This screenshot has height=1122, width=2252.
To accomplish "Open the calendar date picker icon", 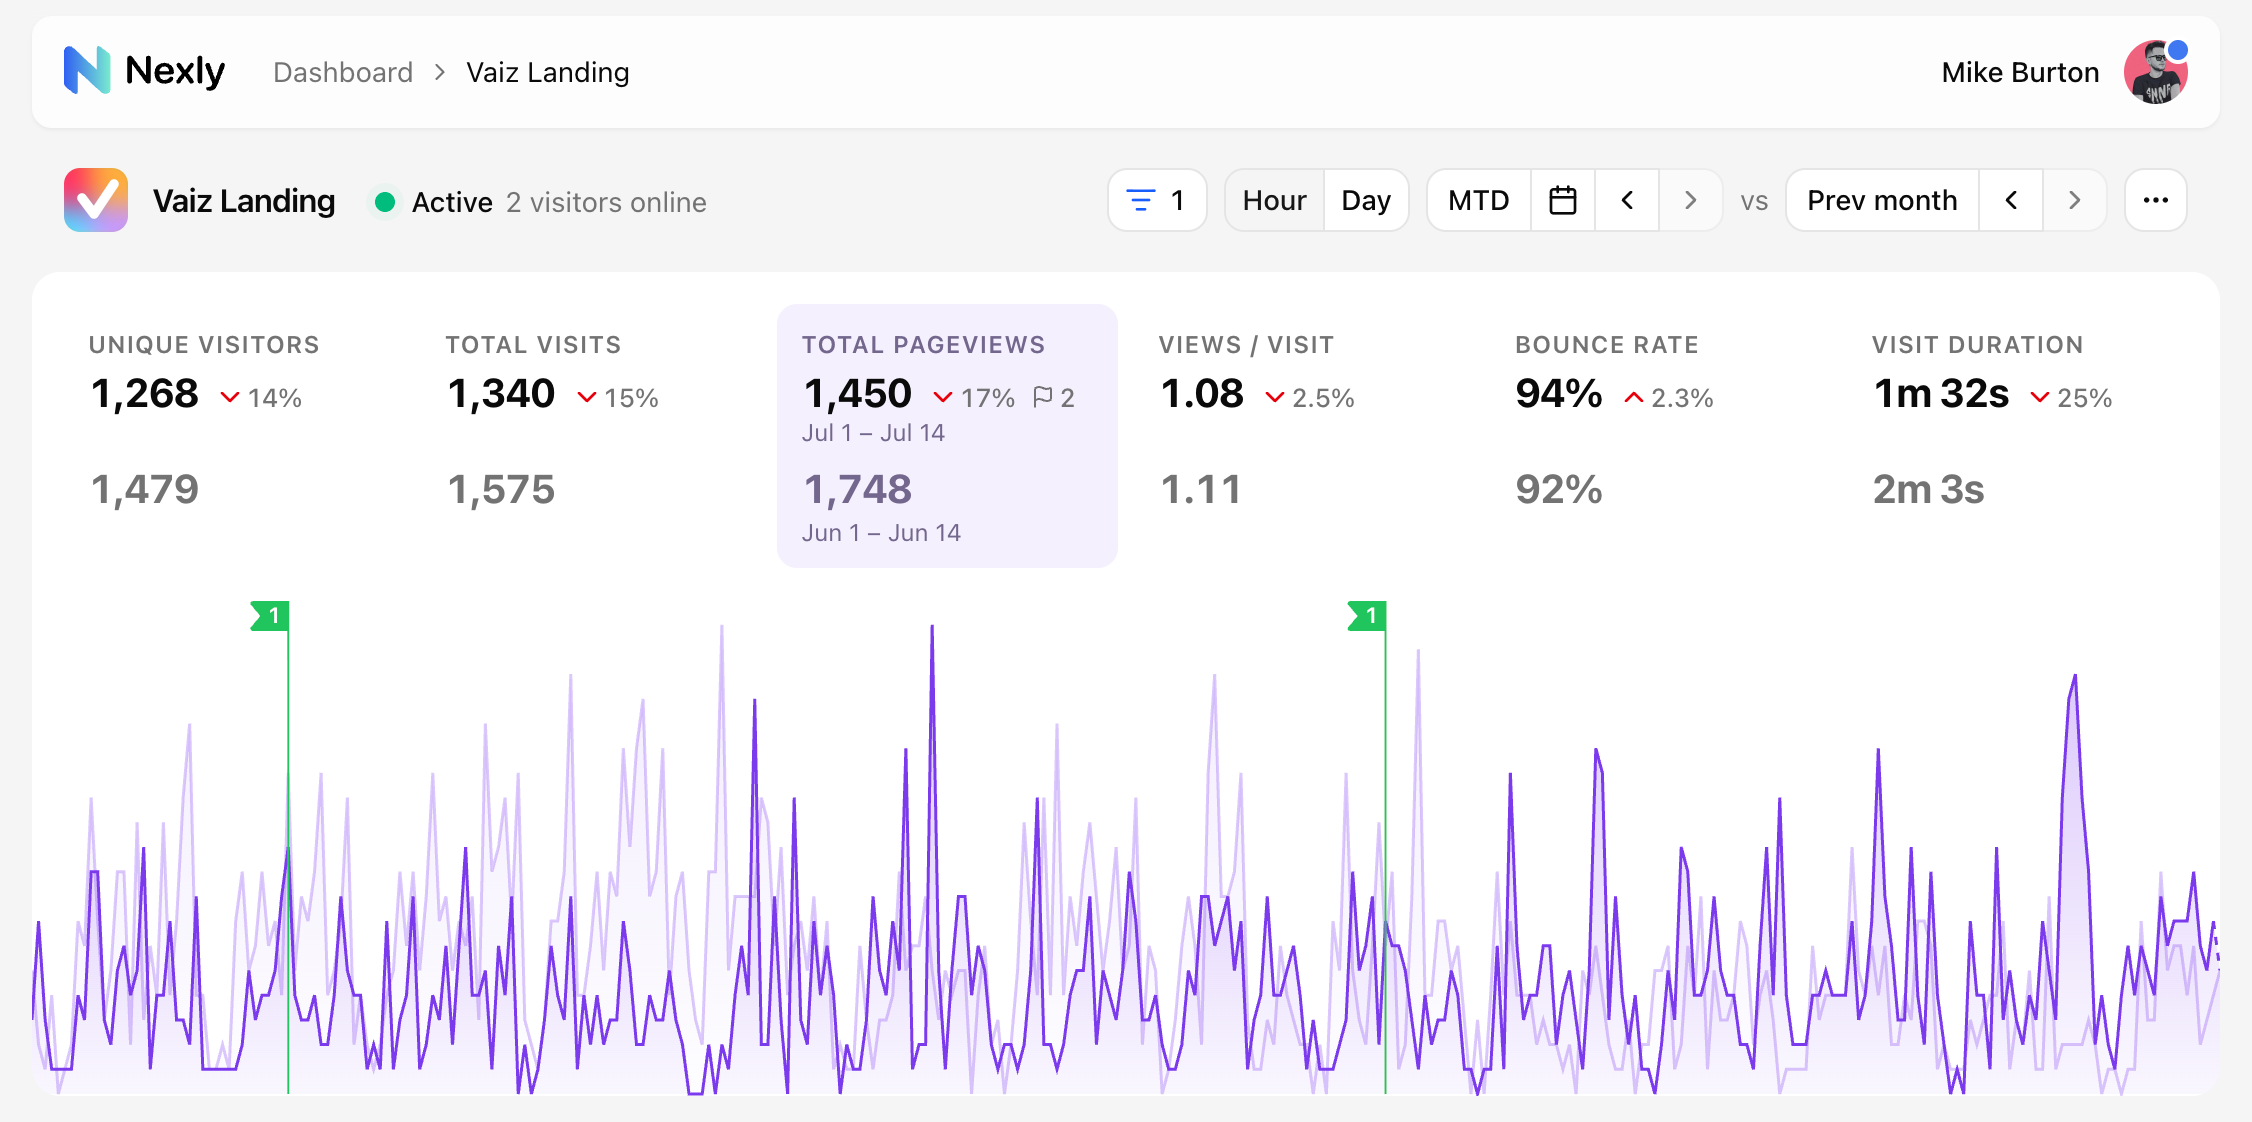I will coord(1563,200).
